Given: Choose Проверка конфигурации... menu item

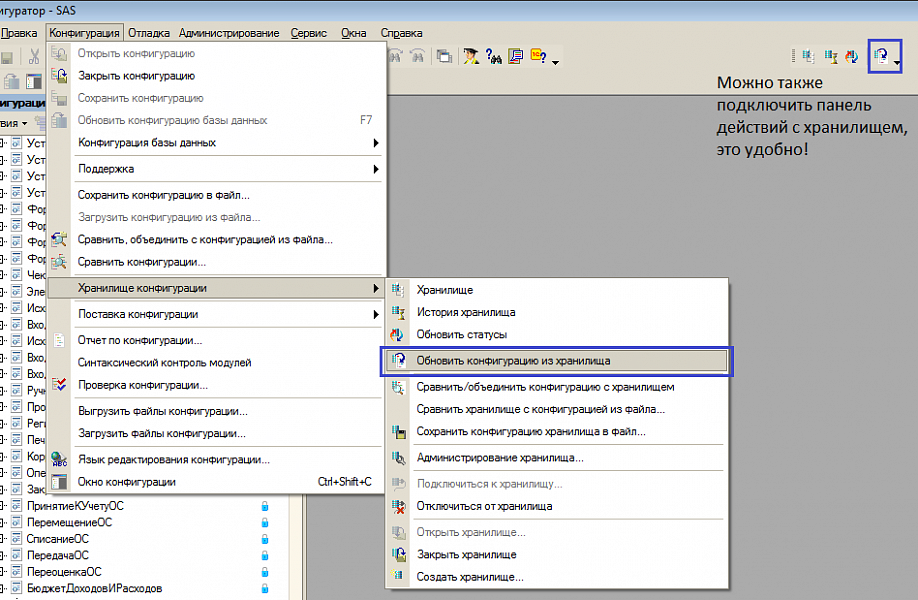Looking at the screenshot, I should (x=216, y=385).
